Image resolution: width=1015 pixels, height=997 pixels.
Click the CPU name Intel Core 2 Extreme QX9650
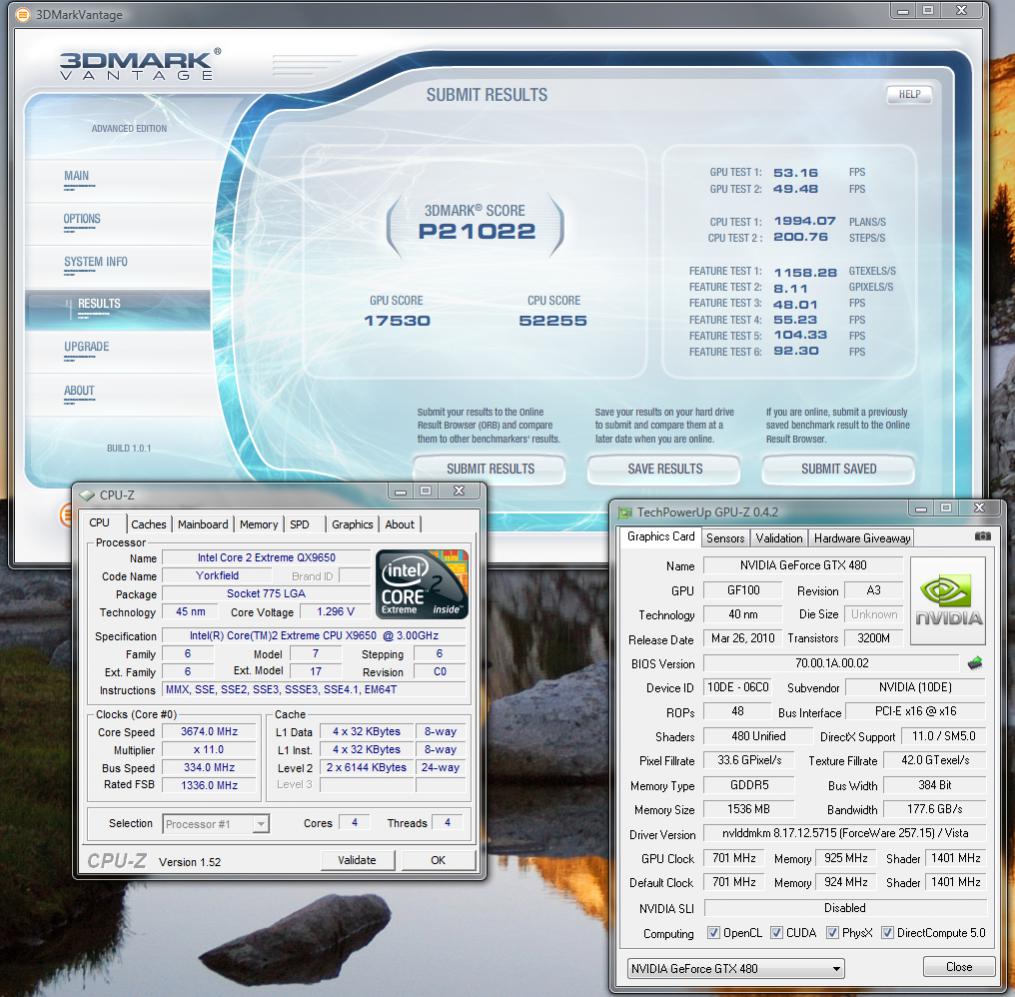point(266,557)
